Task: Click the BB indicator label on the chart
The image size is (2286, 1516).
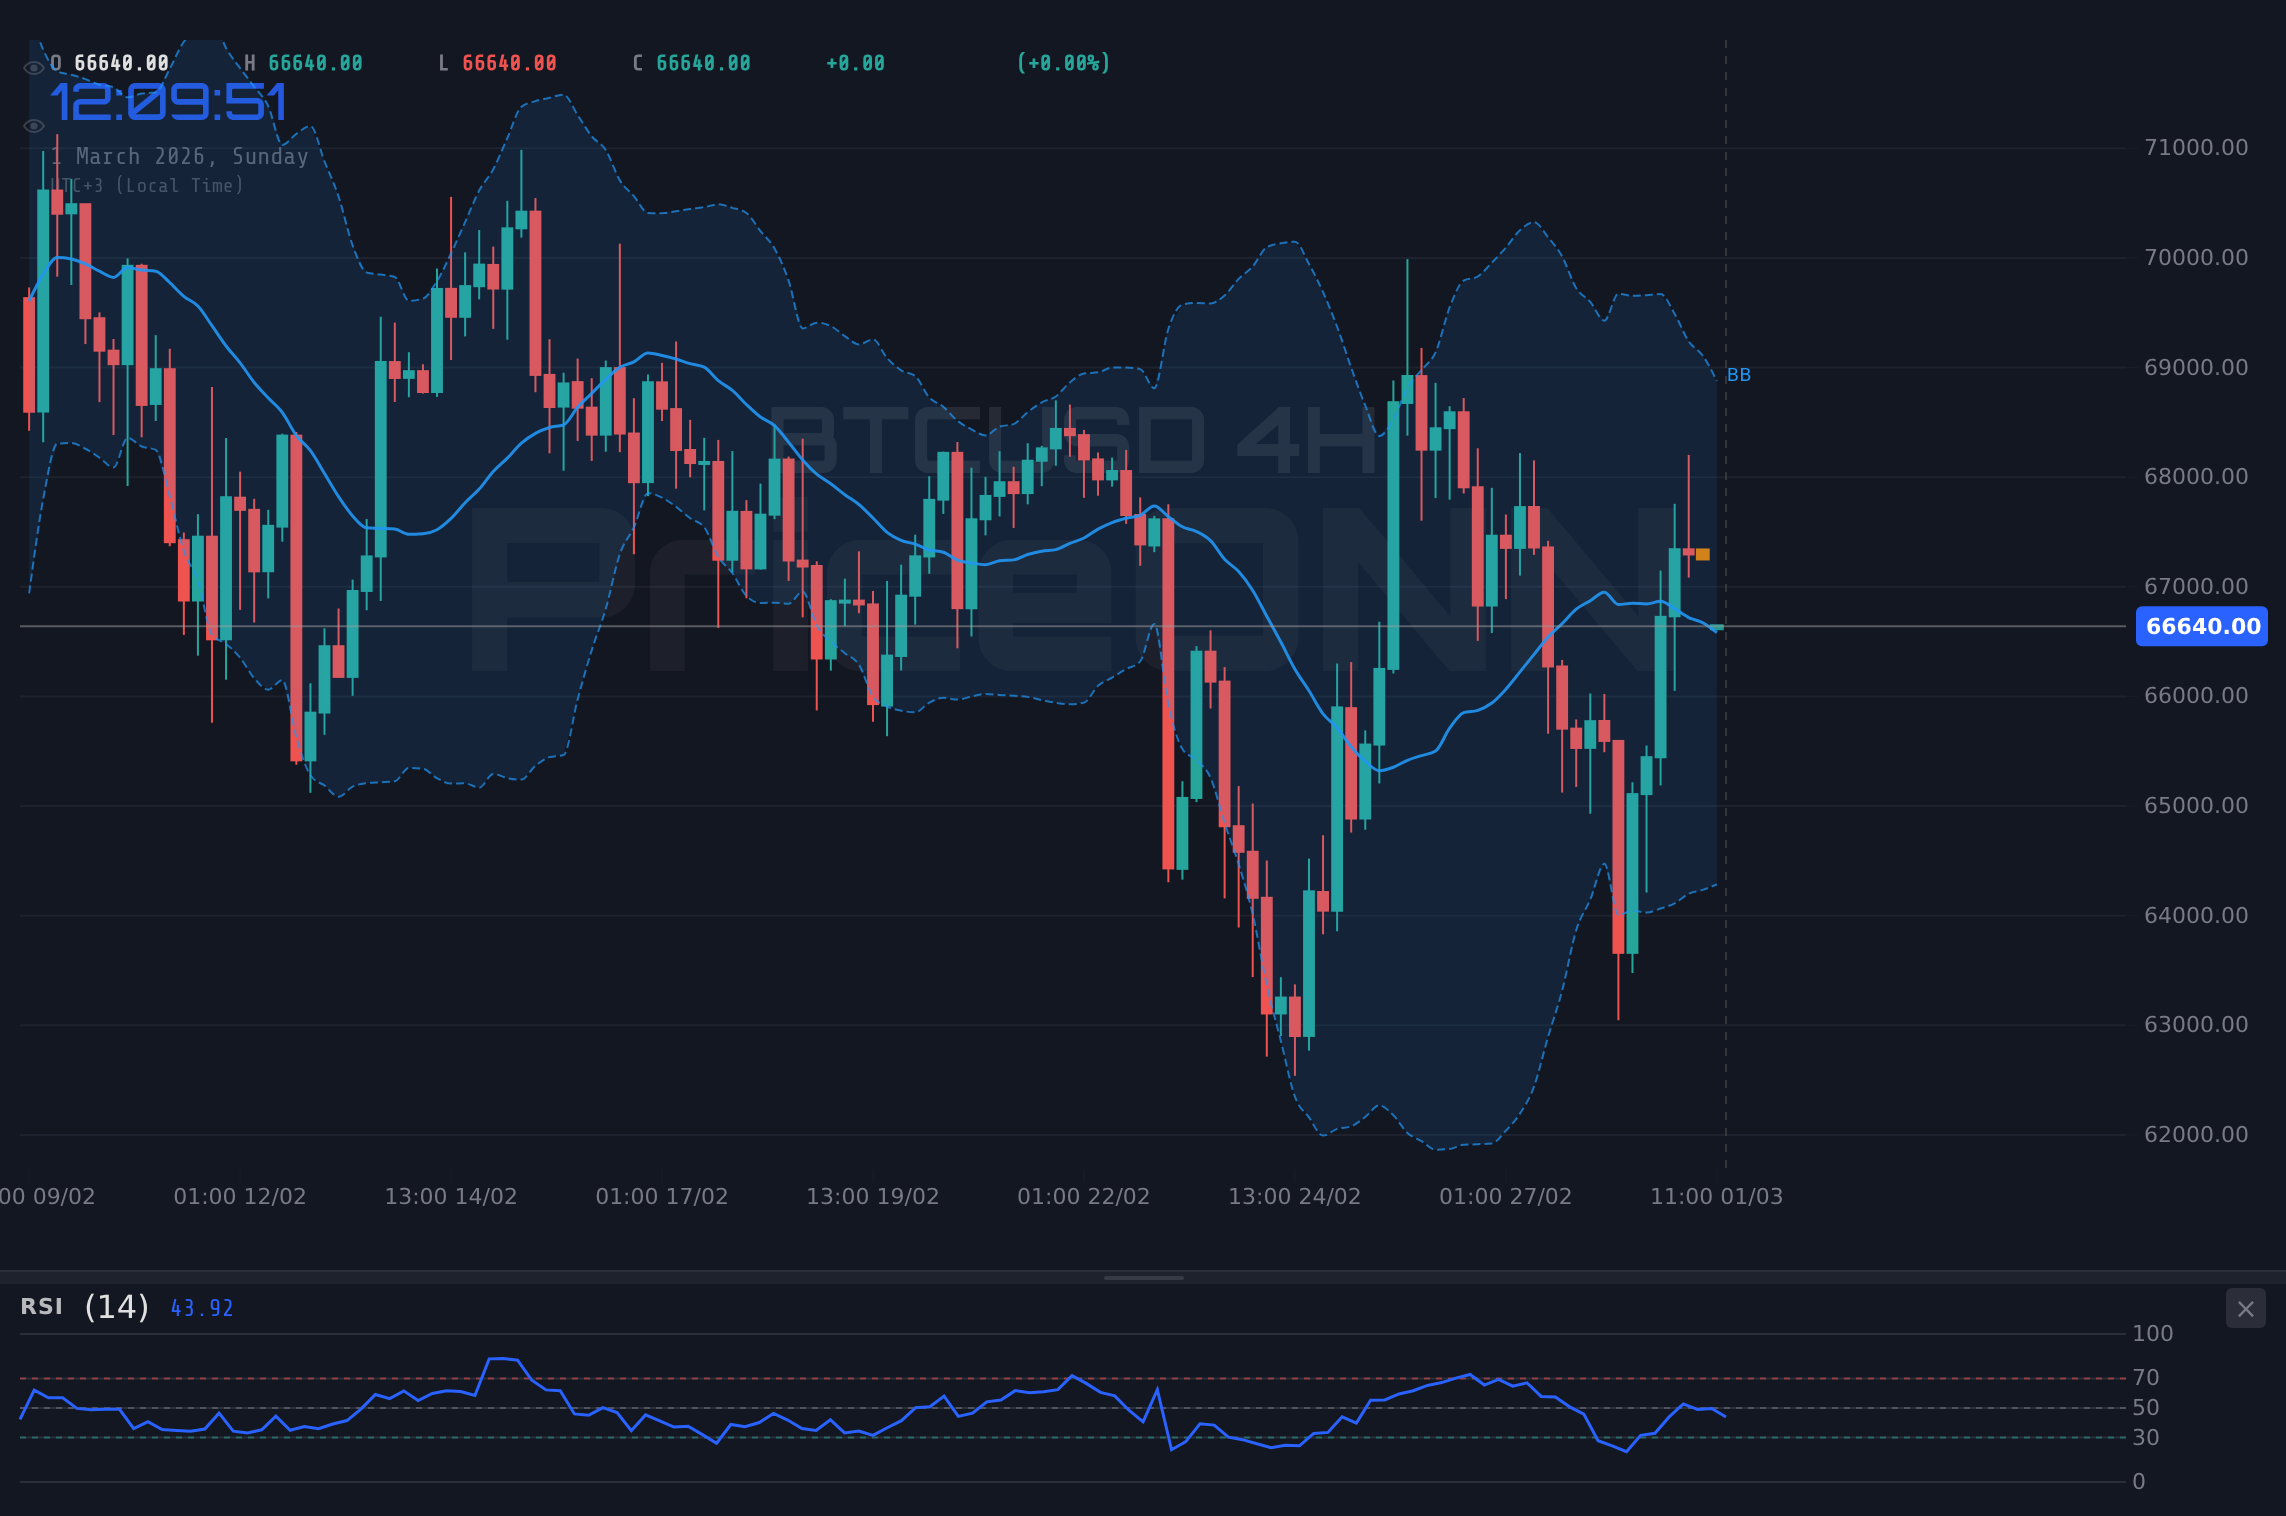Action: (x=1738, y=375)
